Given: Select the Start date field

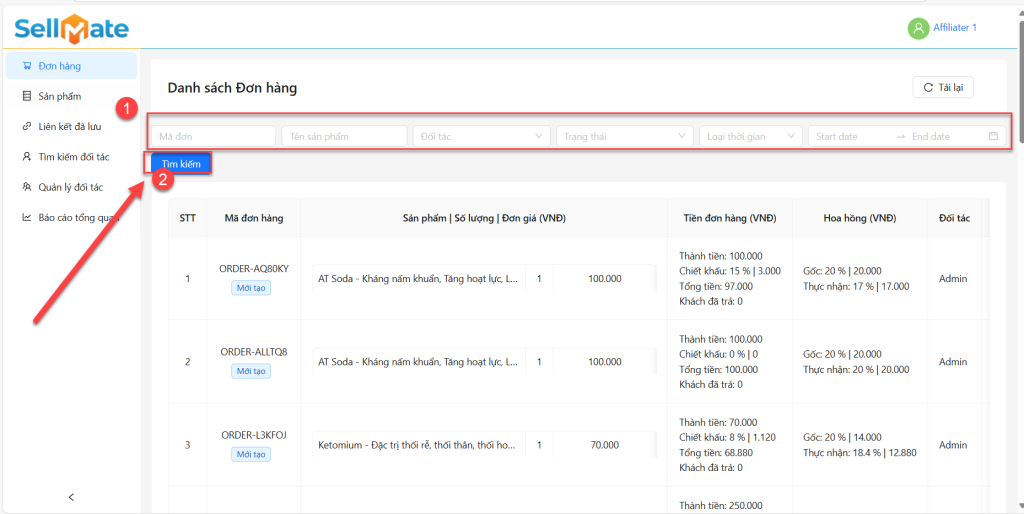Looking at the screenshot, I should [x=850, y=136].
